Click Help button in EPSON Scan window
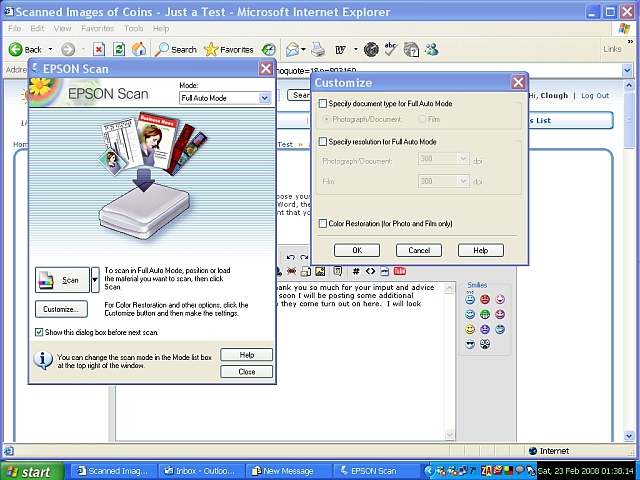Viewport: 640px width, 480px height. coord(247,355)
